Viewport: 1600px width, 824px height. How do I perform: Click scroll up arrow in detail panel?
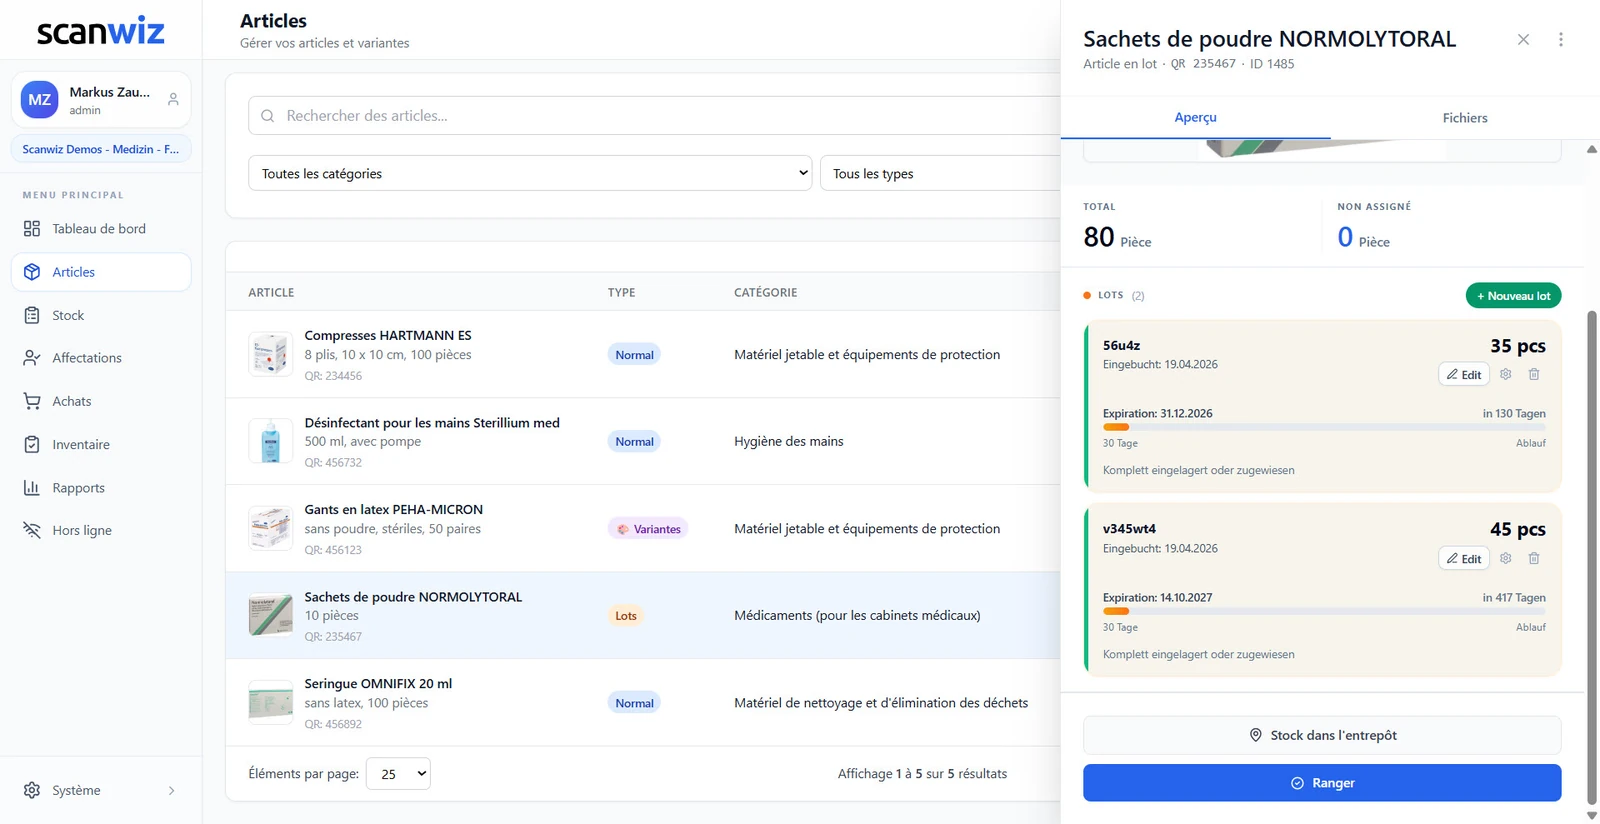(1592, 149)
